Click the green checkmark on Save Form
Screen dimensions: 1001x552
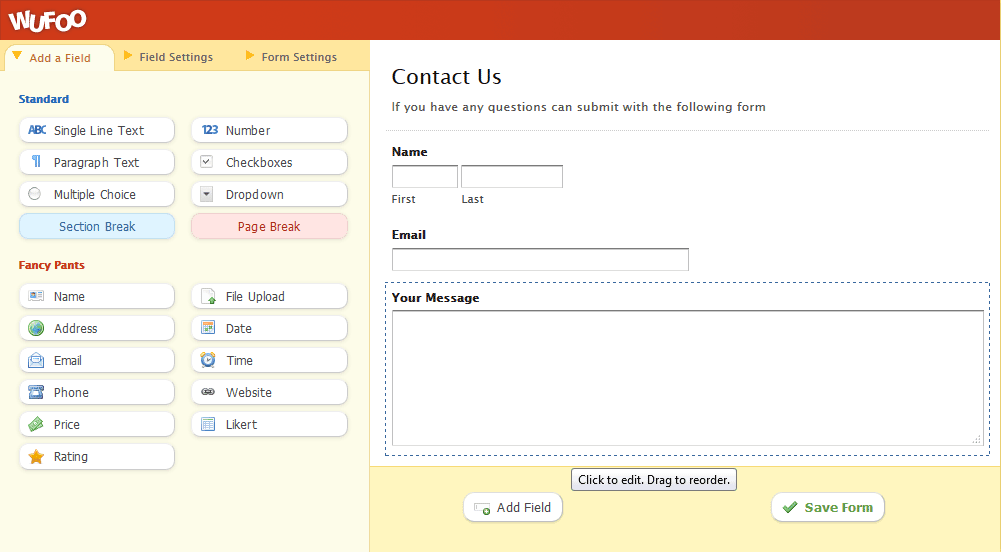[790, 507]
